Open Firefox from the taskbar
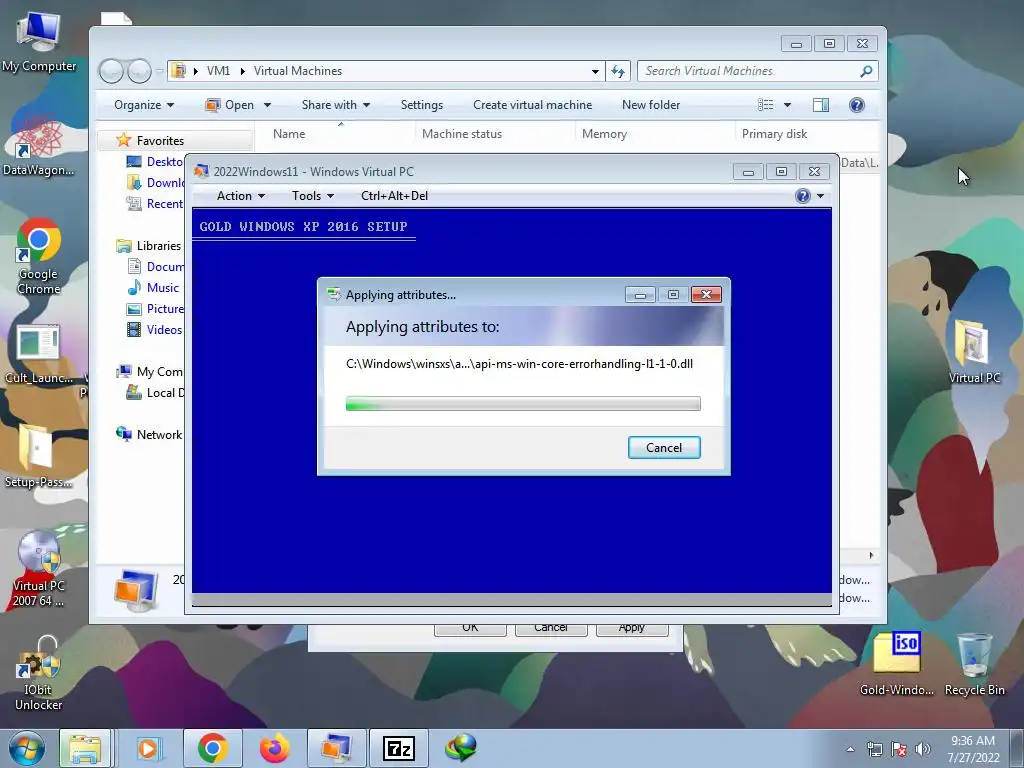Viewport: 1024px width, 768px height. [274, 748]
